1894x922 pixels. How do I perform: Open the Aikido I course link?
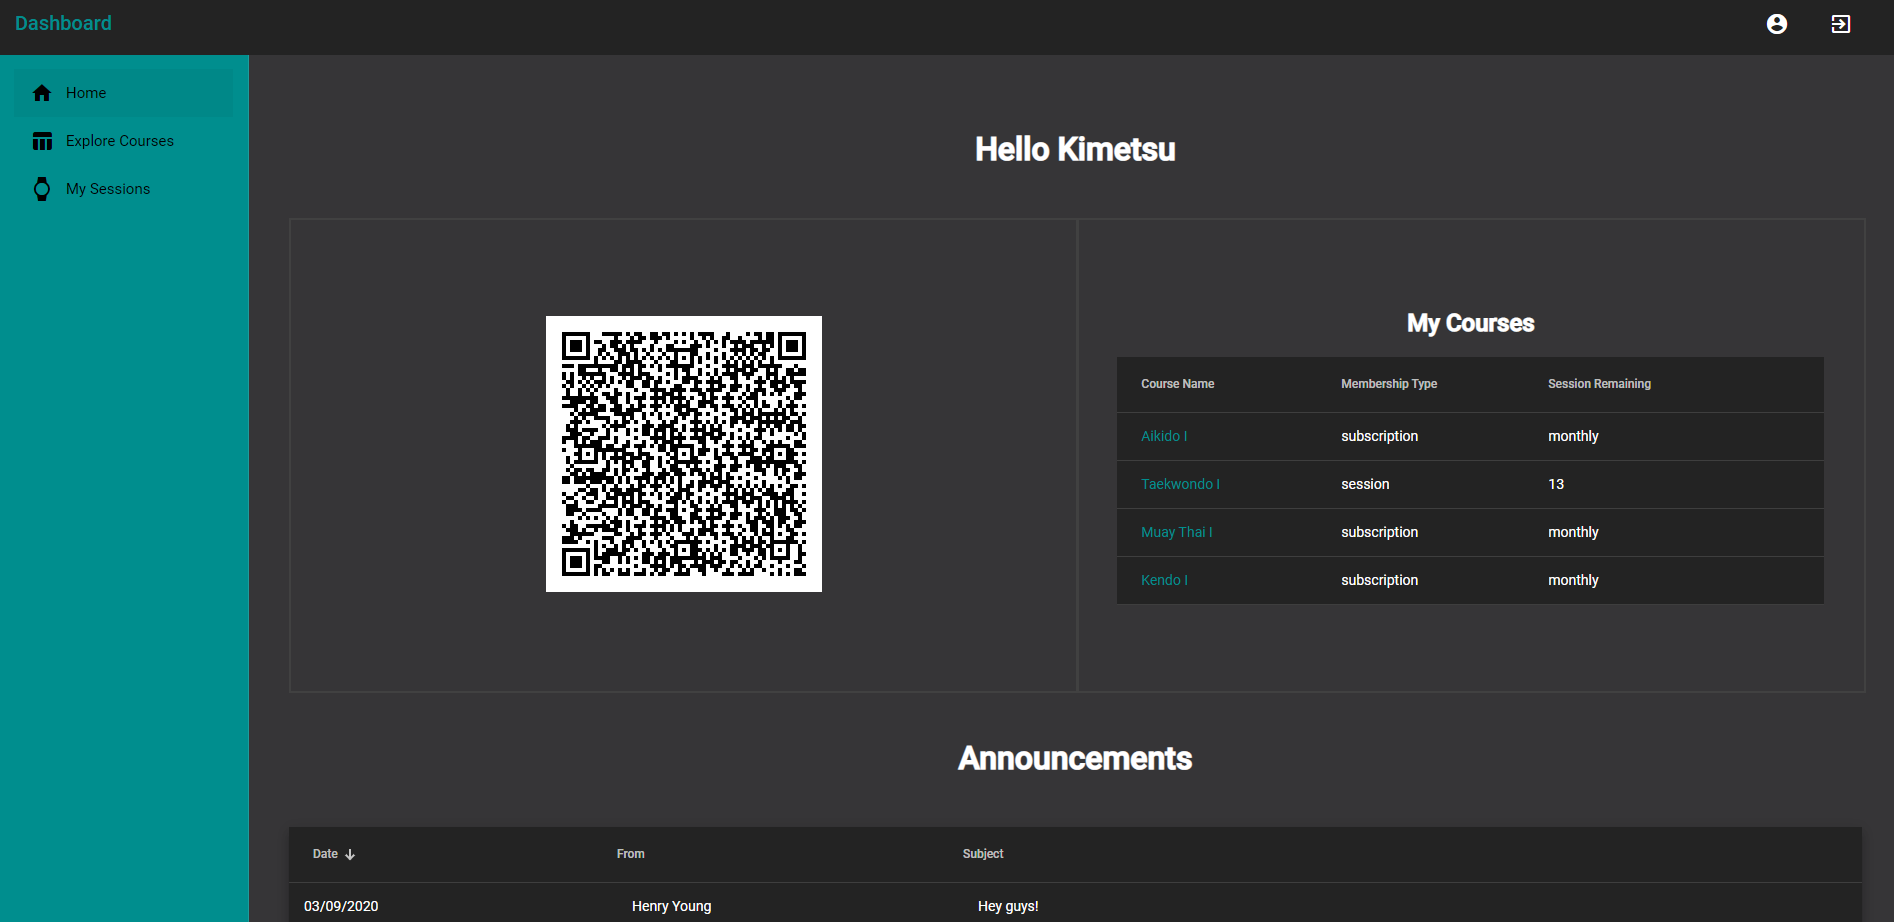[x=1164, y=436]
